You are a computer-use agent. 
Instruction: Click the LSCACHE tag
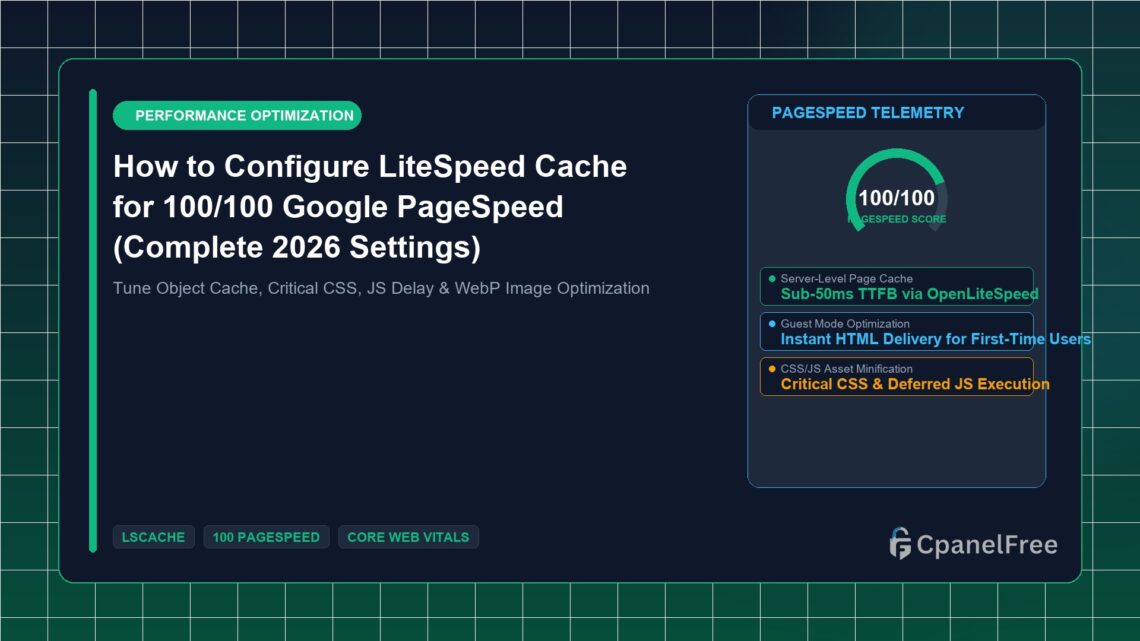[153, 537]
